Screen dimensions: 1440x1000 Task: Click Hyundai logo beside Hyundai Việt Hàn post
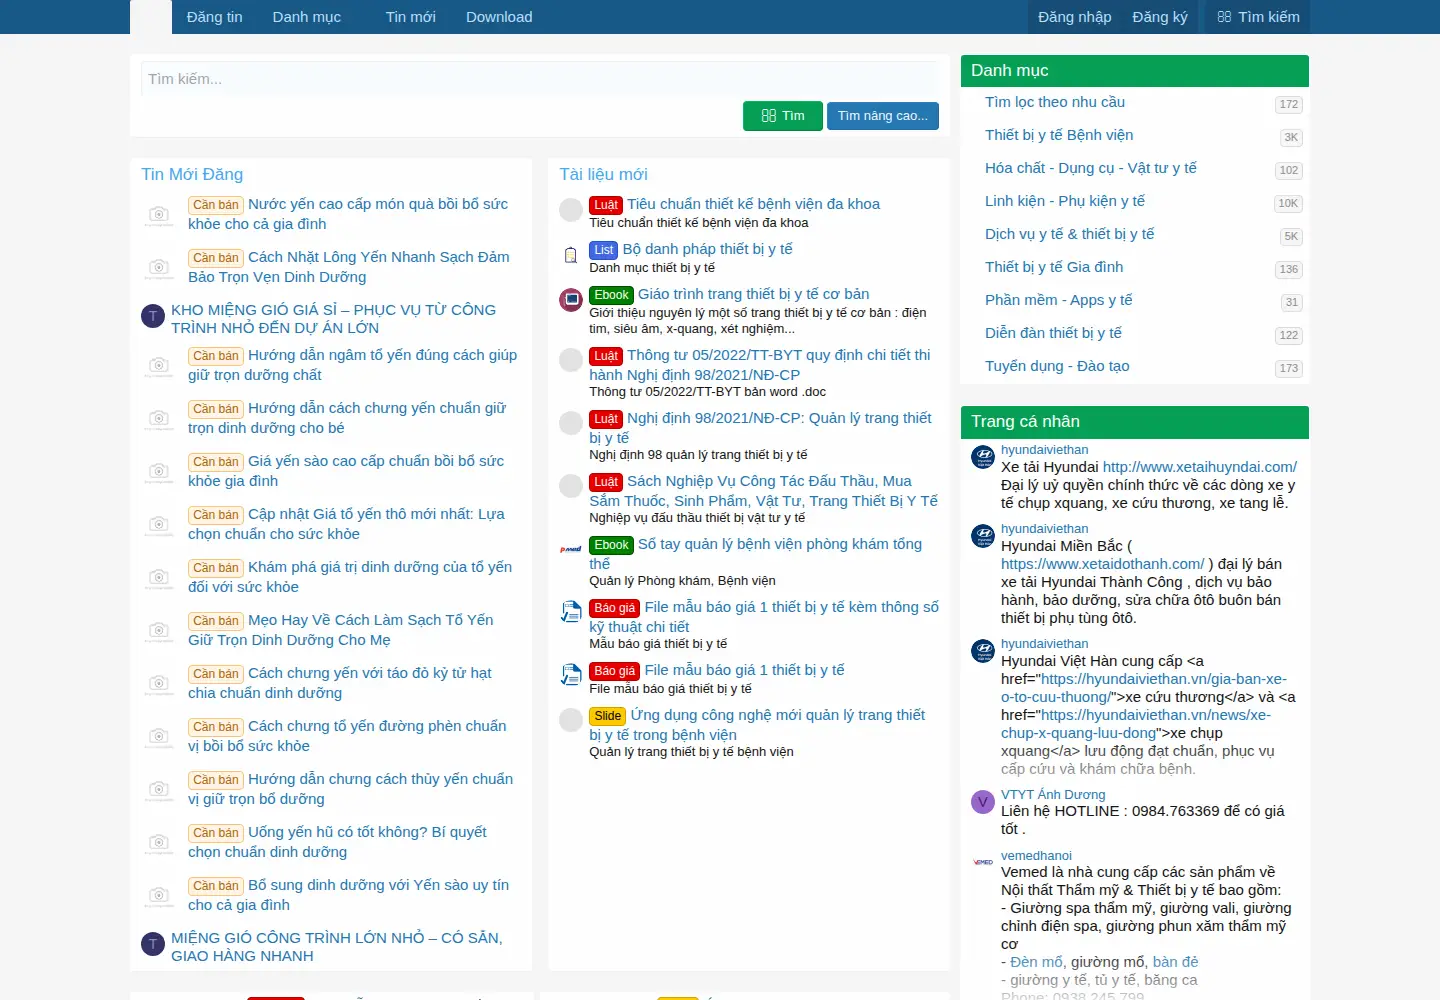tap(983, 651)
